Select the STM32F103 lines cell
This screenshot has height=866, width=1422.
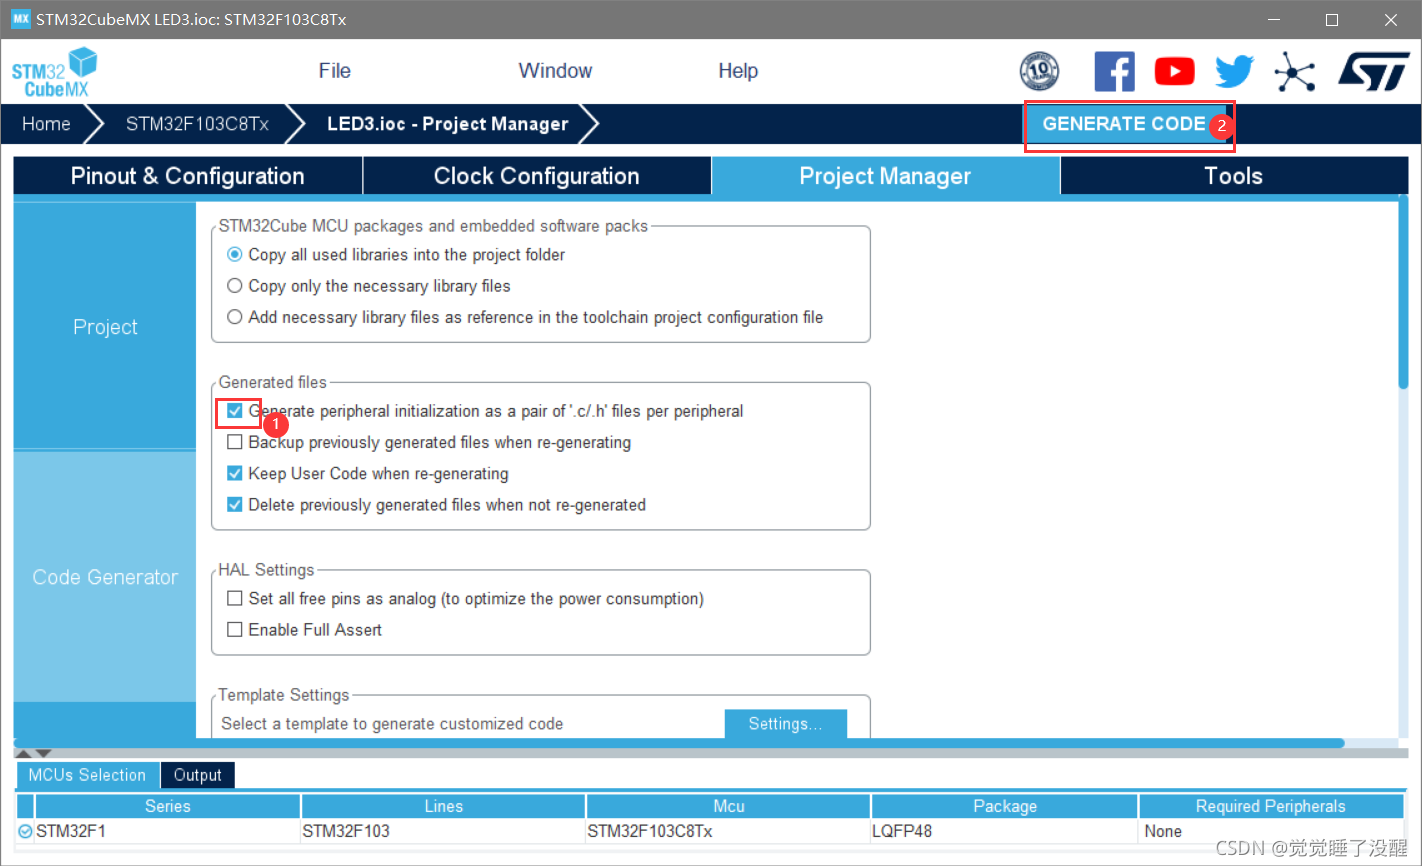[443, 831]
